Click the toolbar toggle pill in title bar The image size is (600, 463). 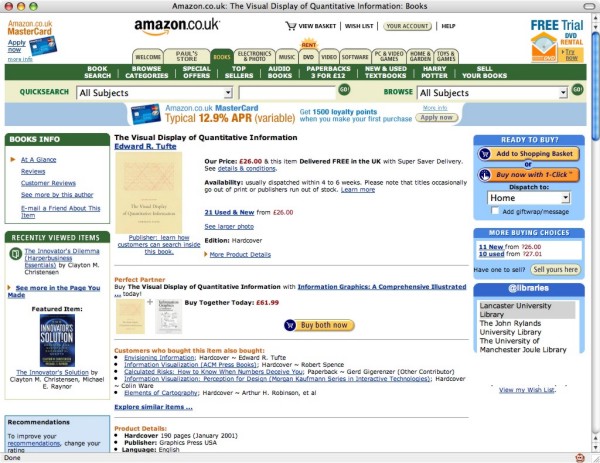pos(589,6)
